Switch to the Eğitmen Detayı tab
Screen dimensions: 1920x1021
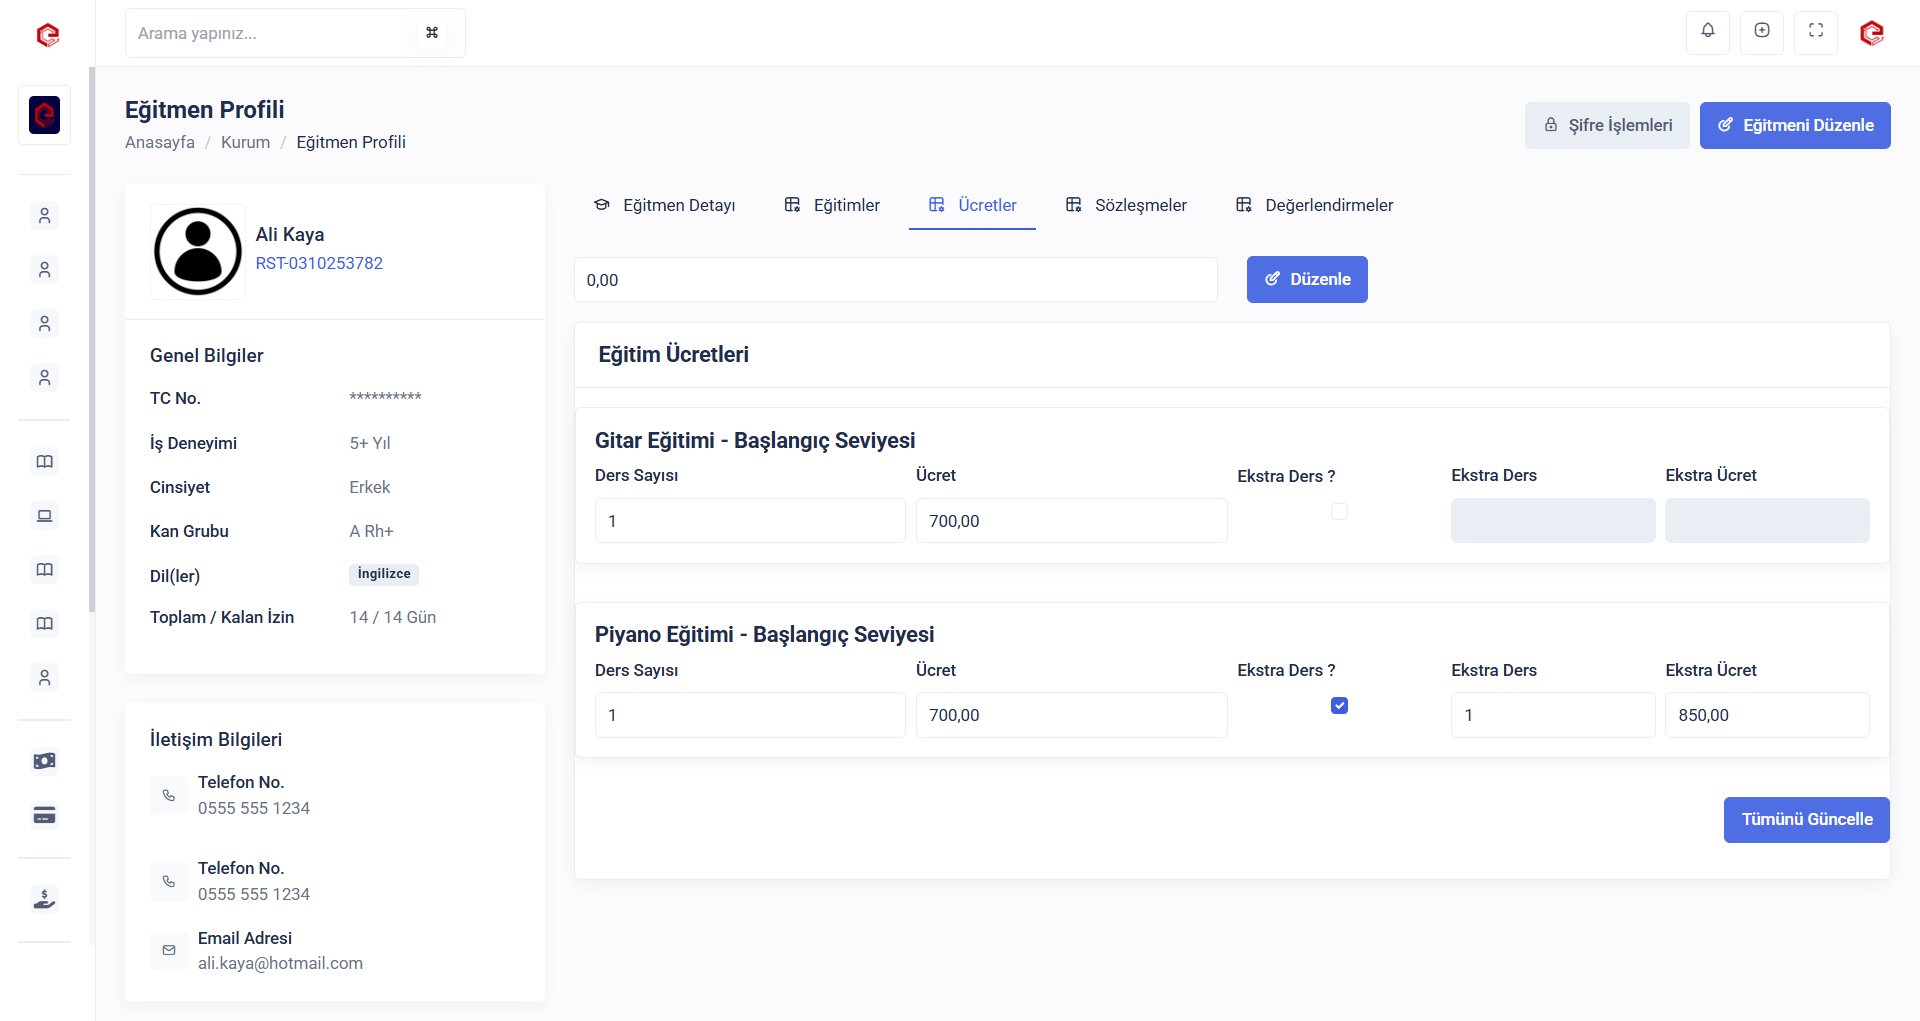(x=665, y=205)
